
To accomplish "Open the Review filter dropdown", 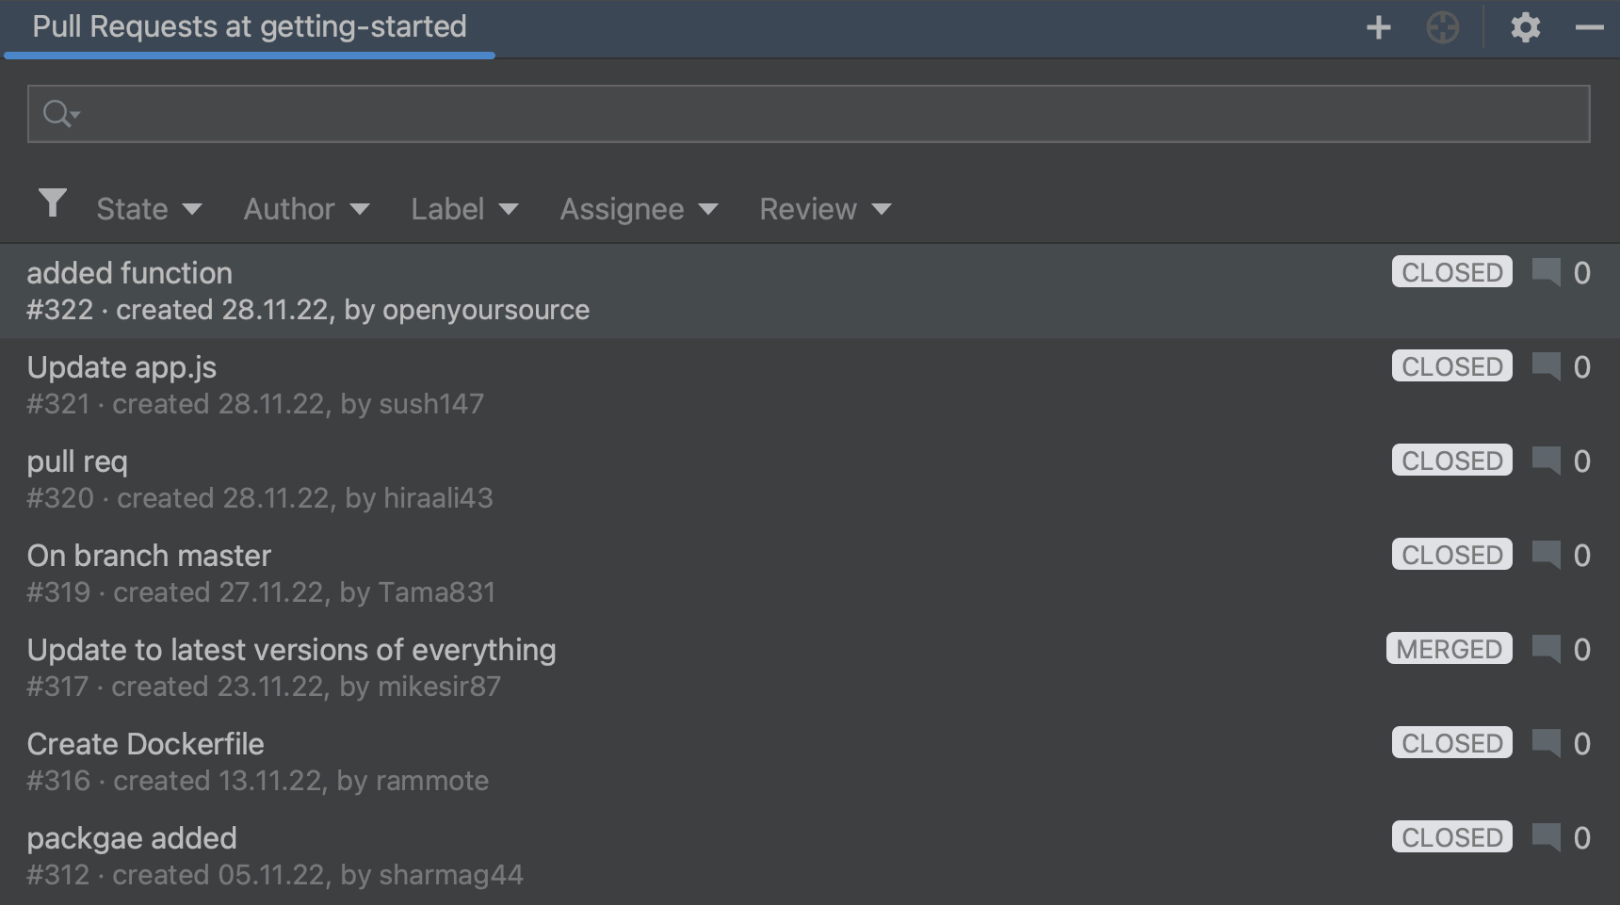I will 822,209.
